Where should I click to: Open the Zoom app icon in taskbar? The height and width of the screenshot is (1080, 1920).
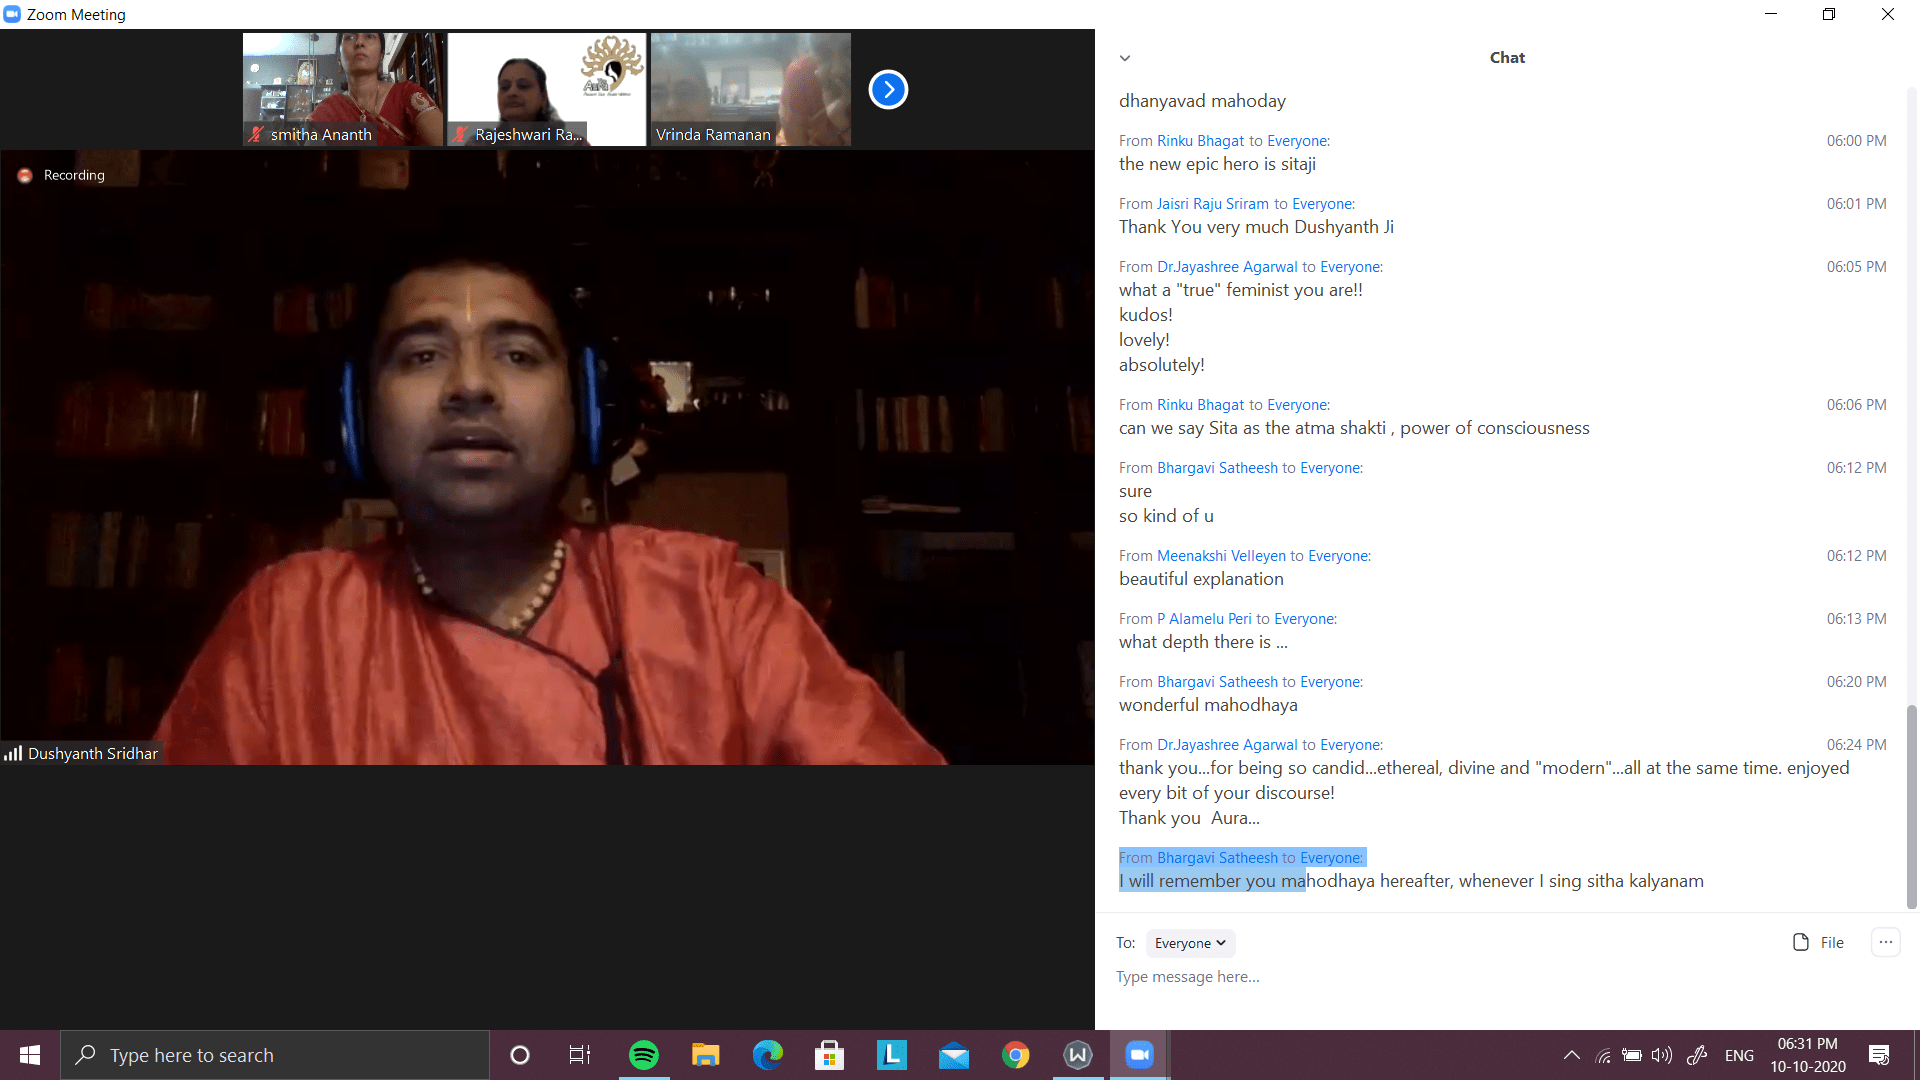coord(1139,1055)
